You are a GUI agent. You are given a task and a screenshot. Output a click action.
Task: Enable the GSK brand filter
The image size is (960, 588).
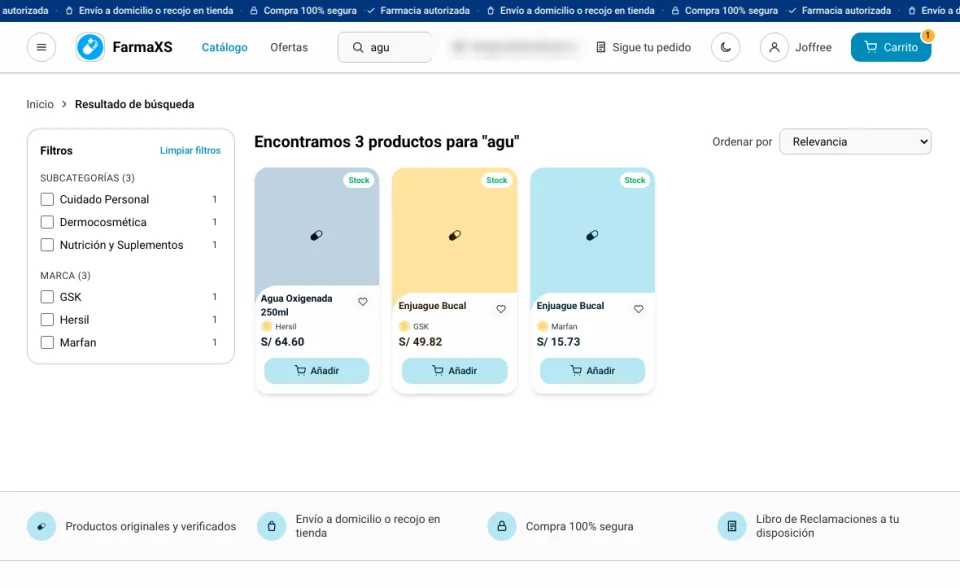pyautogui.click(x=47, y=297)
